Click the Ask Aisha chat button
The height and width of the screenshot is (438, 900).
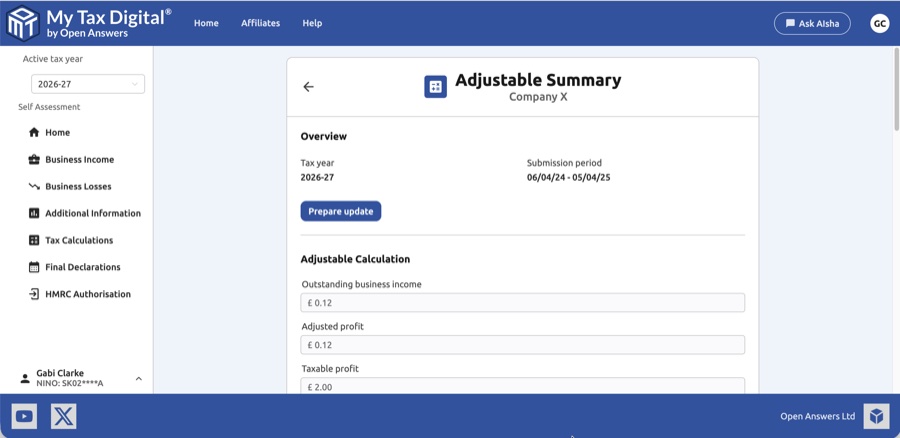tap(812, 24)
